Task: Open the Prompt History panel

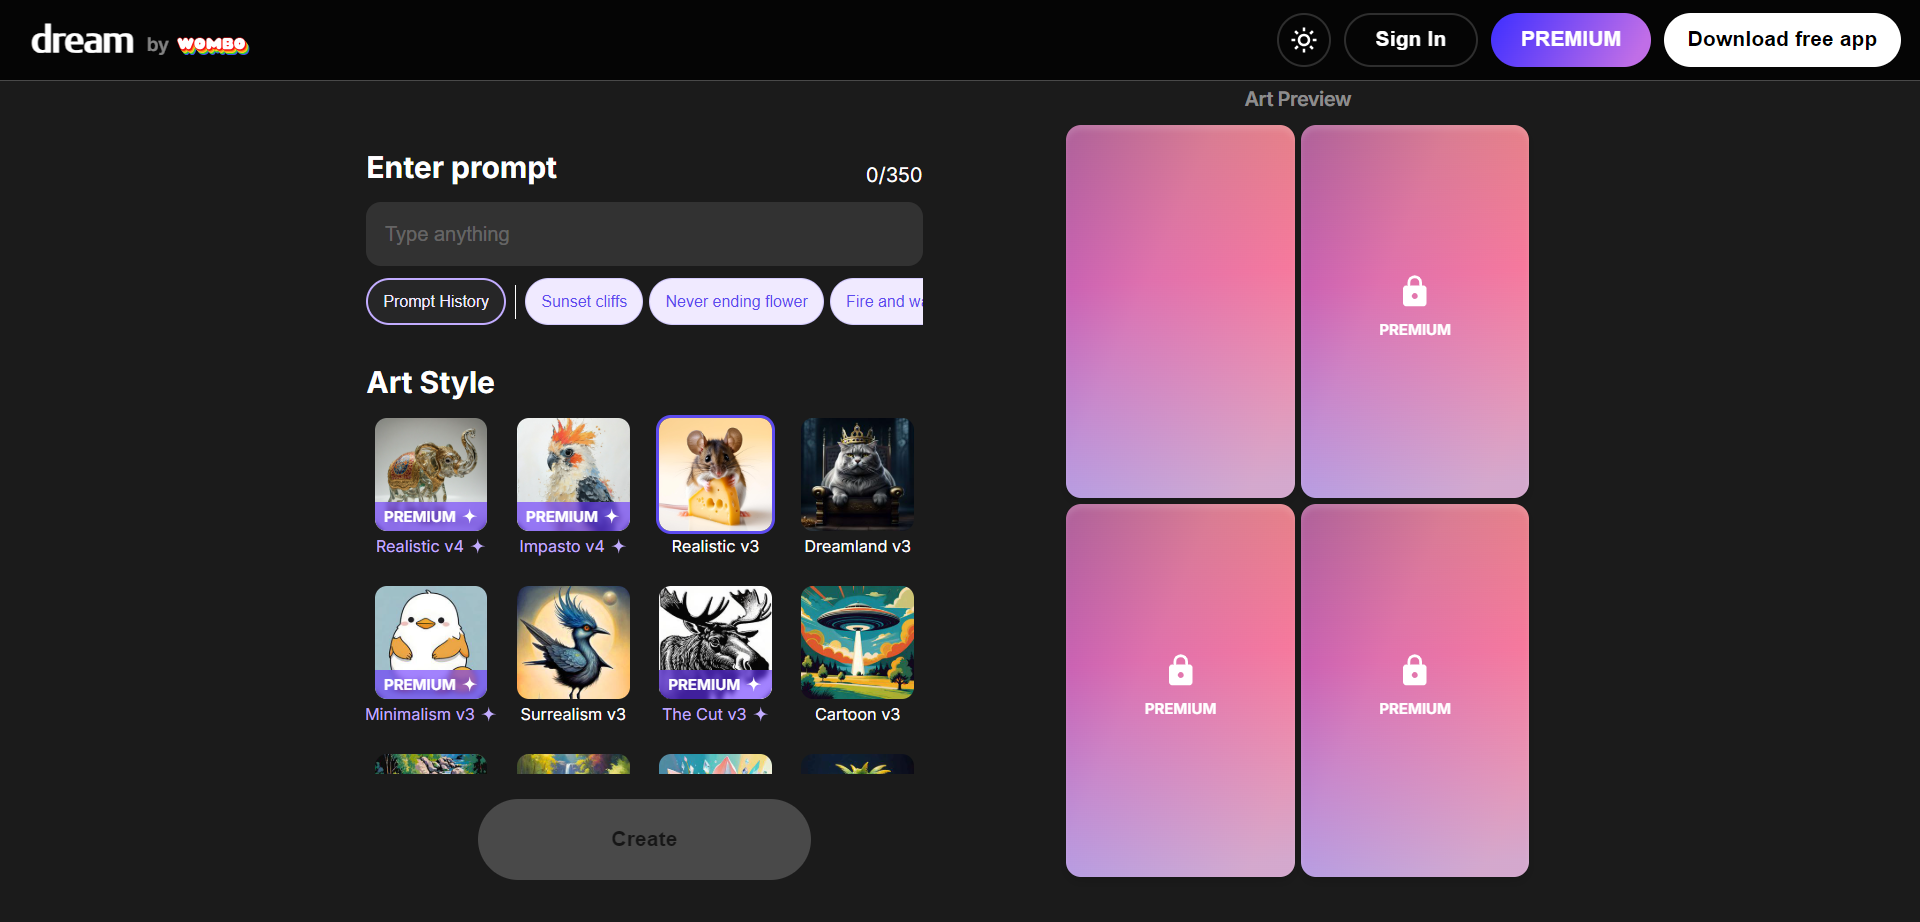Action: pyautogui.click(x=435, y=301)
